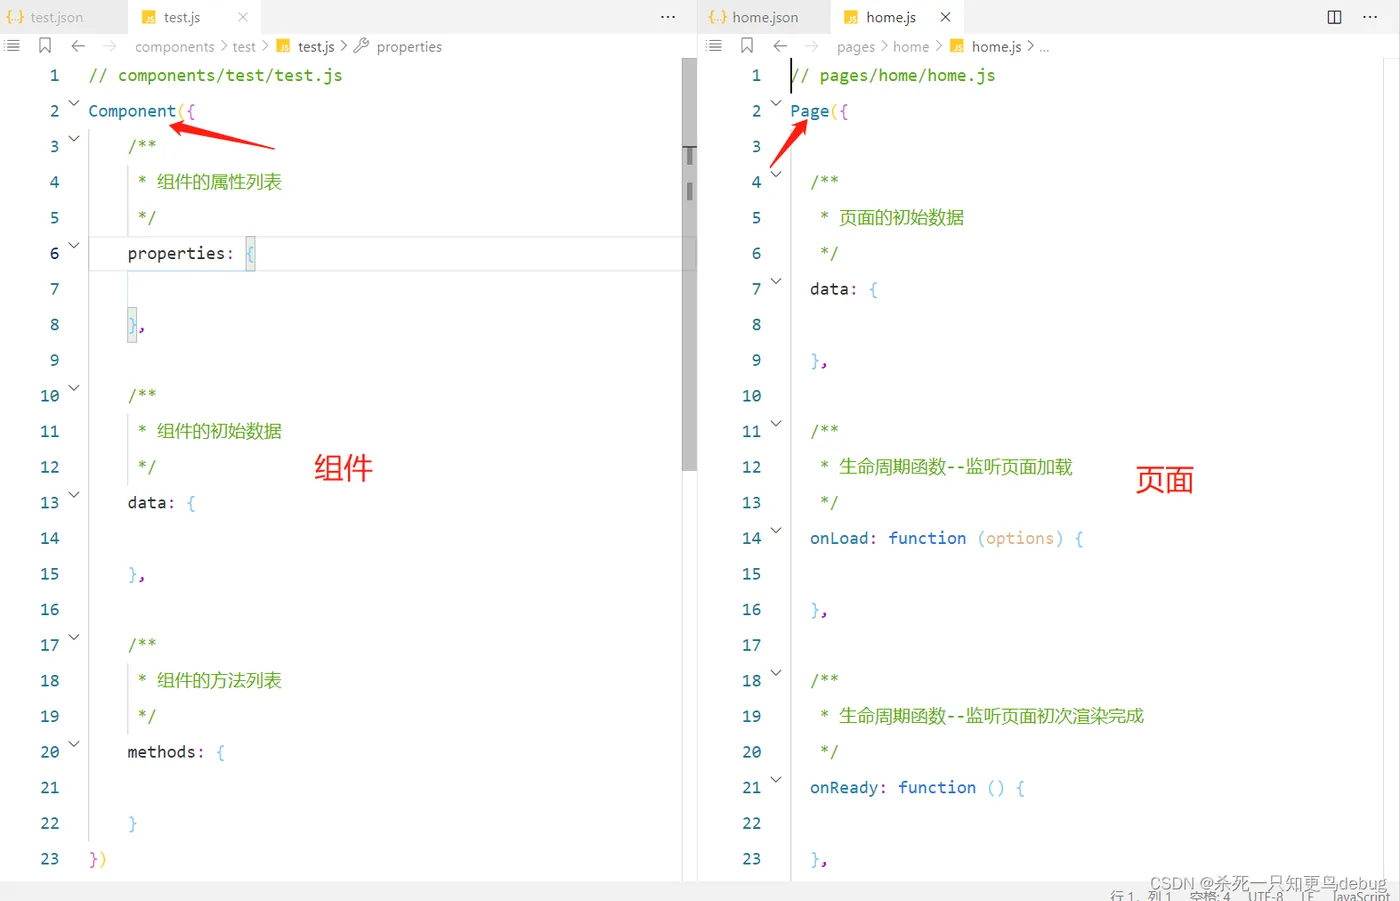Click 'Page' keyword in home.js
The height and width of the screenshot is (901, 1400).
pos(809,111)
